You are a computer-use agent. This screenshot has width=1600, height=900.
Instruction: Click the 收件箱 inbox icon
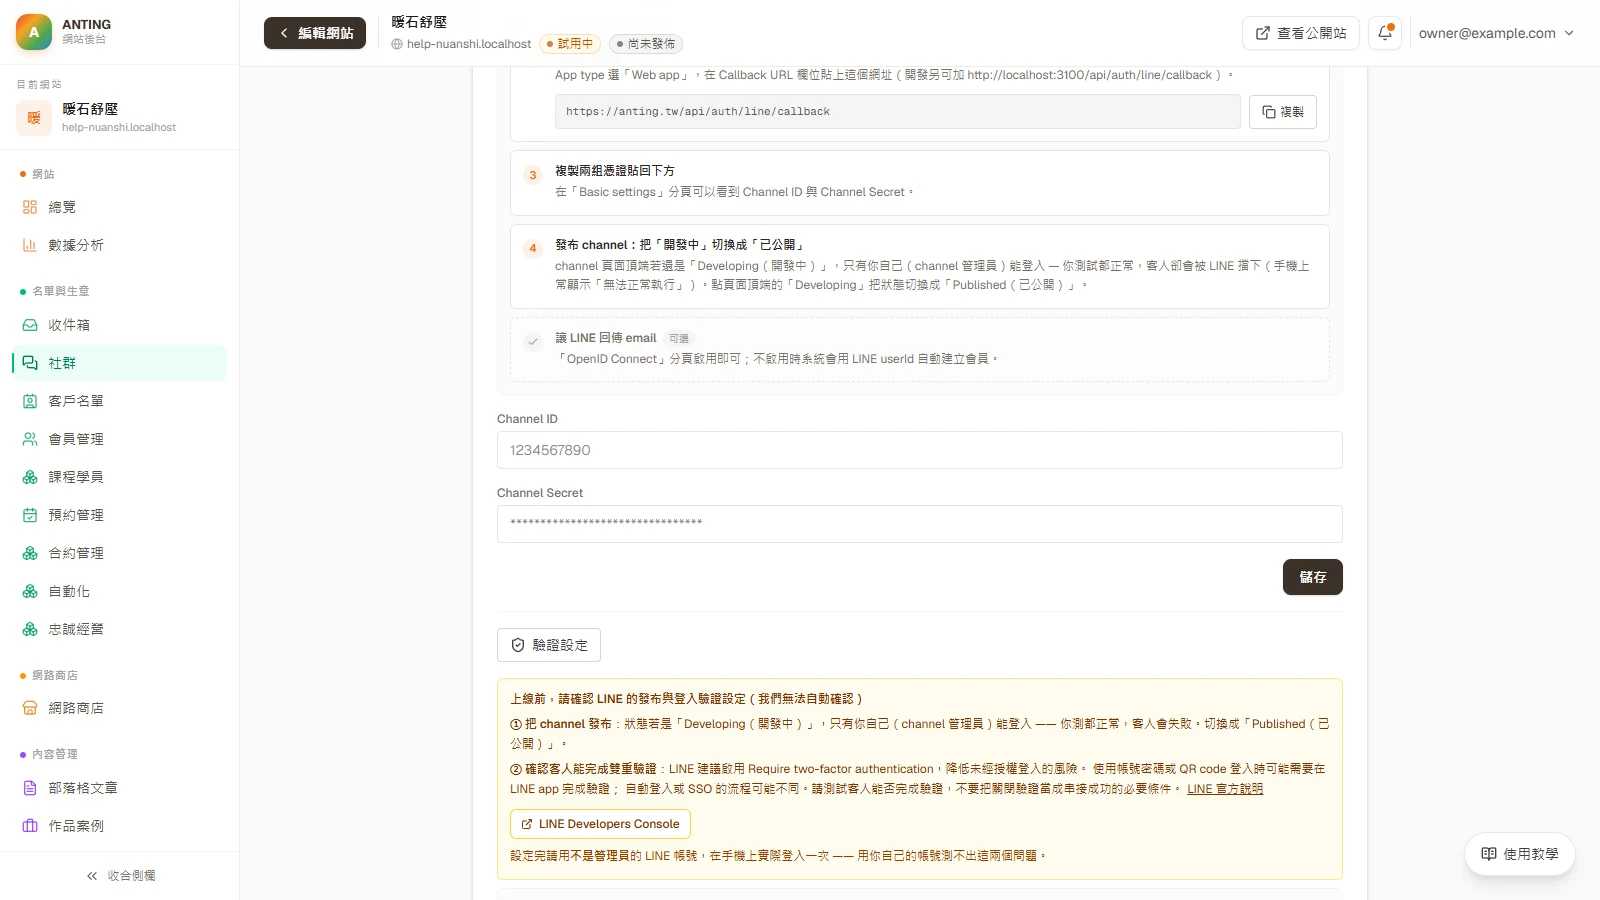[x=30, y=325]
